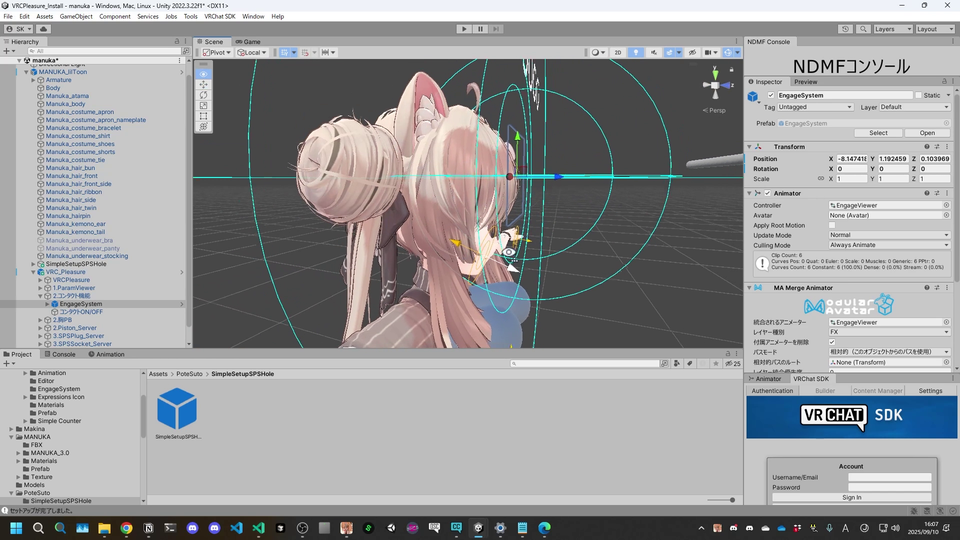Screen dimensions: 960x540
Task: Click the Step frame button
Action: [x=496, y=29]
